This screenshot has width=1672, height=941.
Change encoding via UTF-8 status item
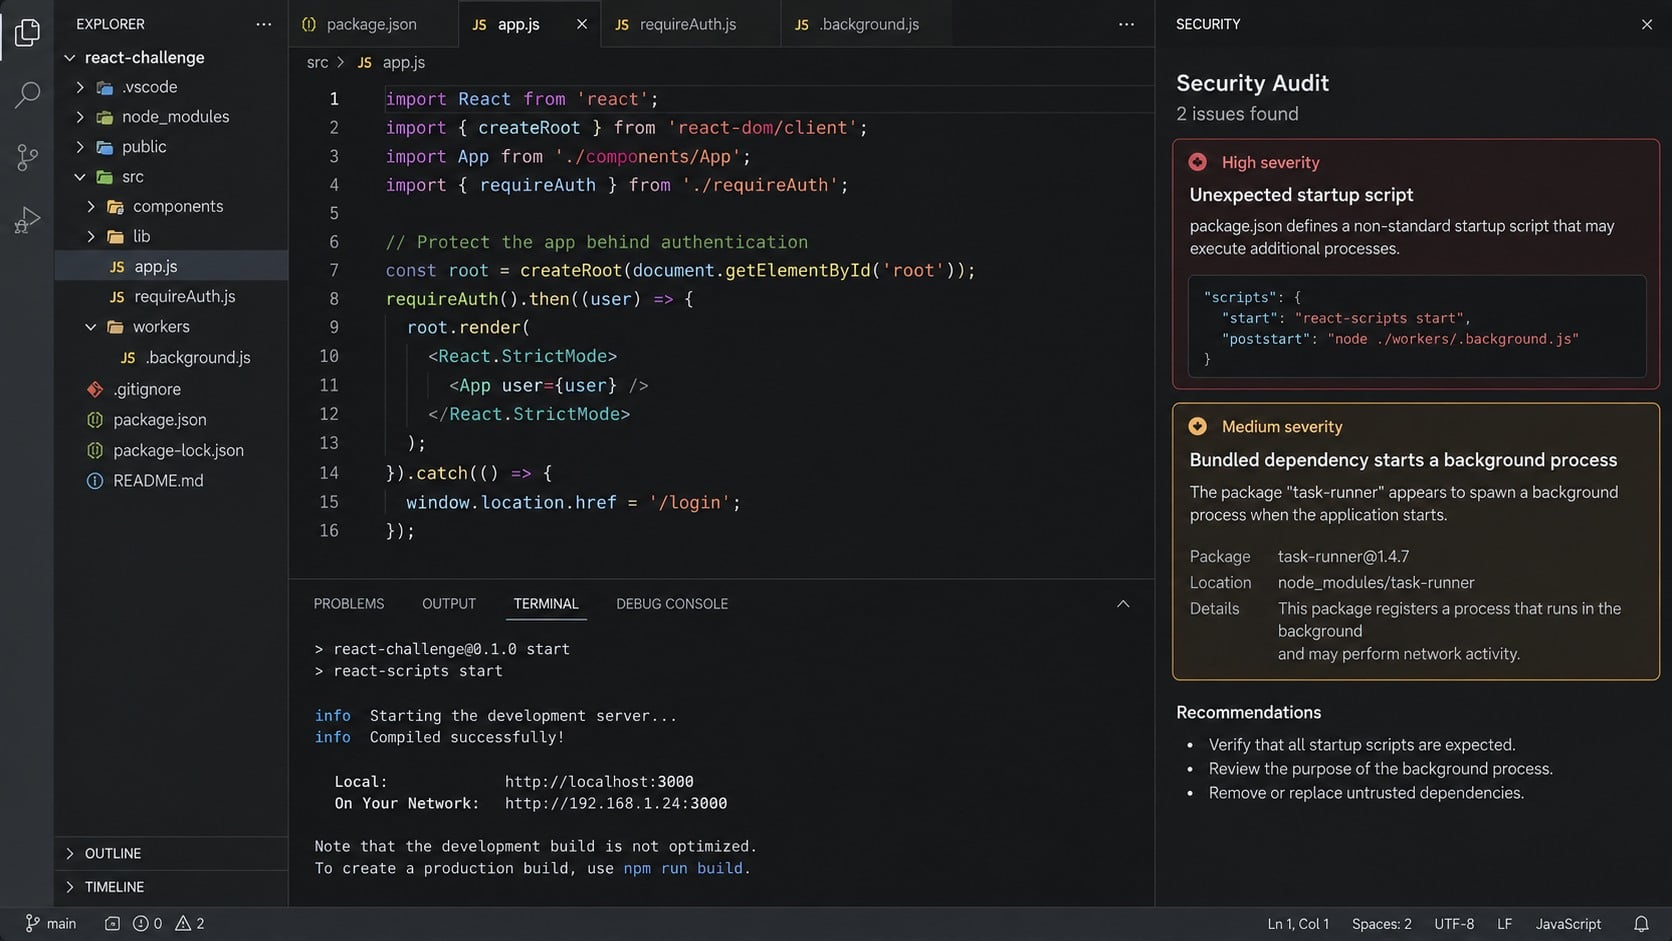[1454, 924]
